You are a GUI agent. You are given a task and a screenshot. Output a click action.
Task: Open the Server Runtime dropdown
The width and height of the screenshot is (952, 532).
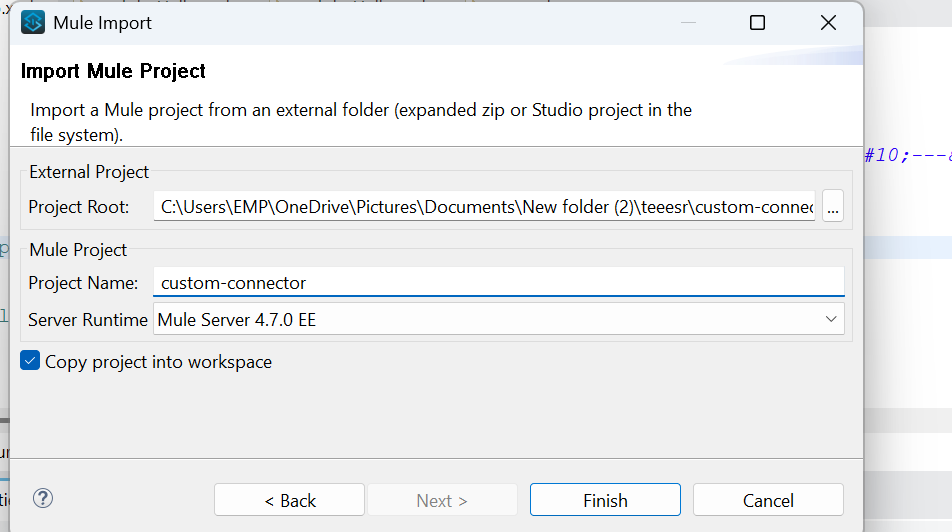pyautogui.click(x=498, y=320)
